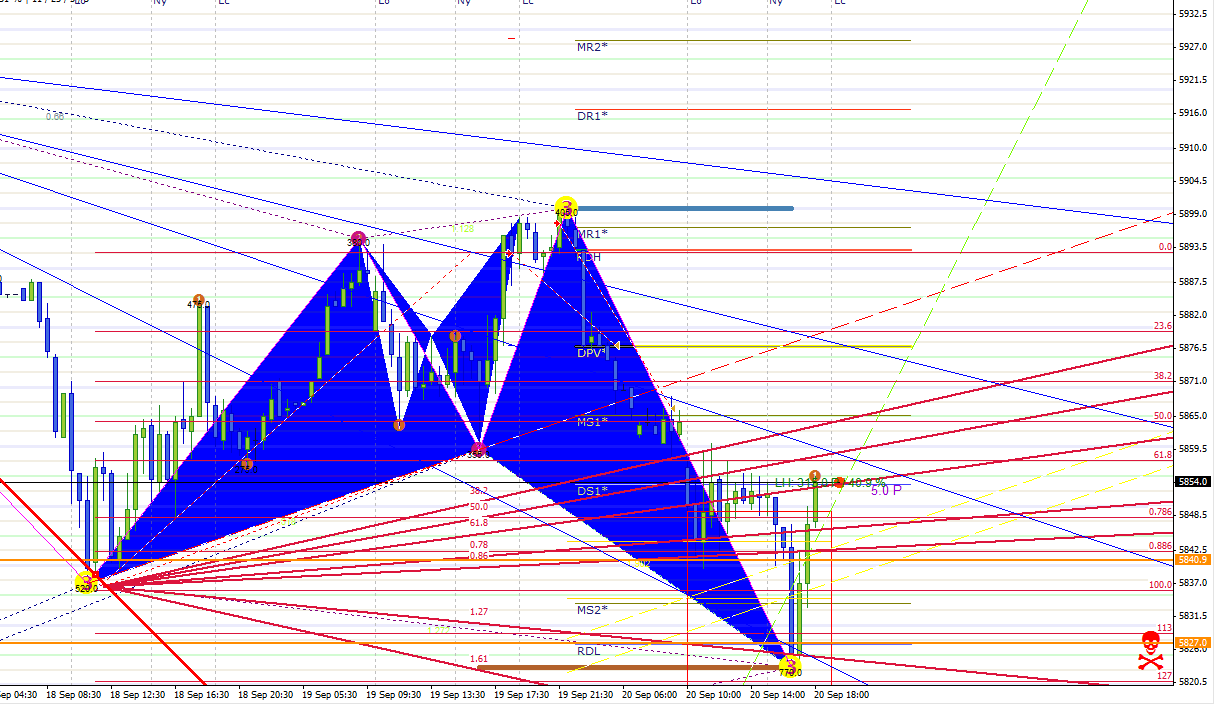This screenshot has width=1215, height=704.
Task: Select the purple 5.0 P text
Action: pos(886,490)
